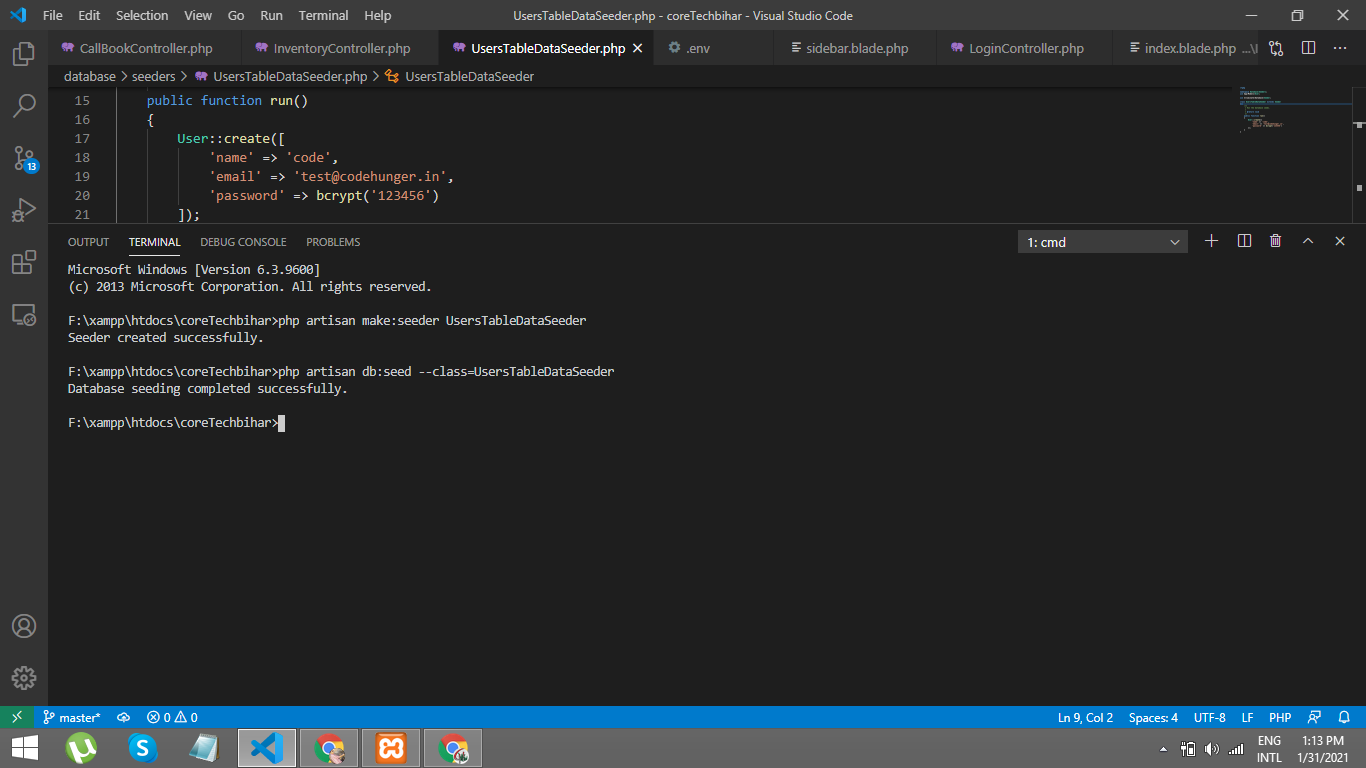This screenshot has height=768, width=1366.
Task: Open notifications bell in status bar
Action: [x=1345, y=717]
